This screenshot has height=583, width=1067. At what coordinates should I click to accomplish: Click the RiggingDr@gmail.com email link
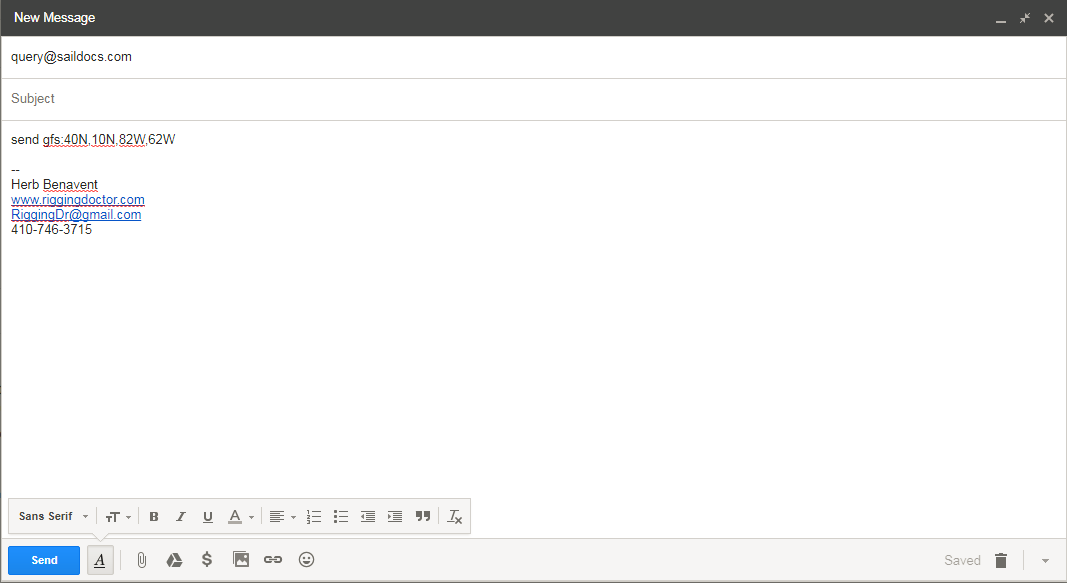coord(76,214)
